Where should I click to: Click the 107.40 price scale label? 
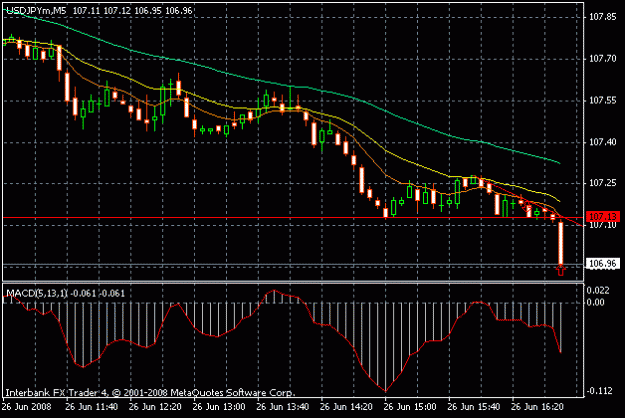tap(603, 142)
